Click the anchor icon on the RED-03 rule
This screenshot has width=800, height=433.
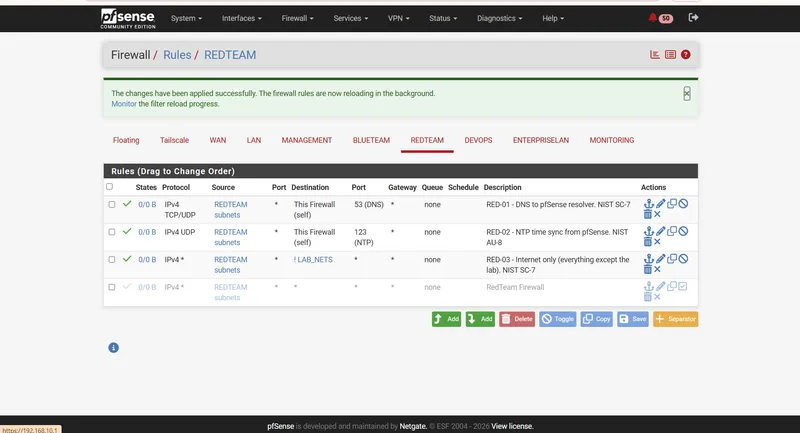[x=648, y=259]
